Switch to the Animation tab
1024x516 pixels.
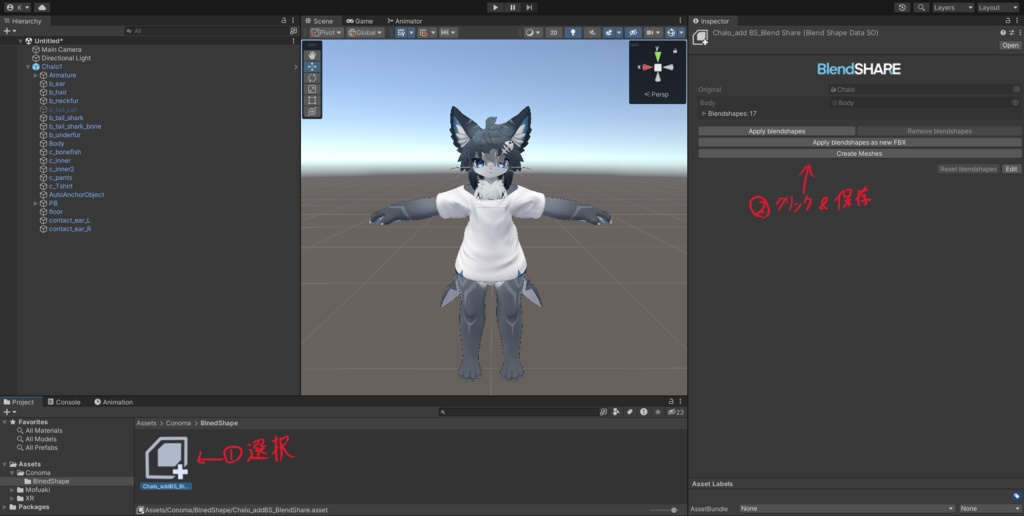point(114,402)
